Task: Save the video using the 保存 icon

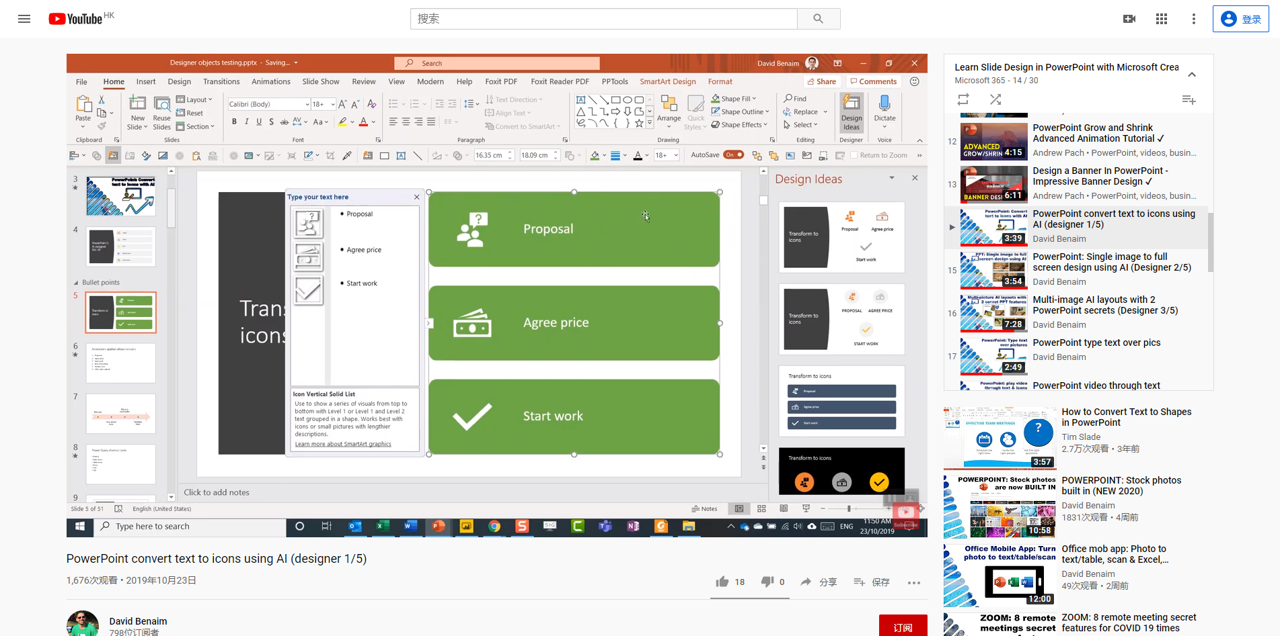Action: [859, 582]
